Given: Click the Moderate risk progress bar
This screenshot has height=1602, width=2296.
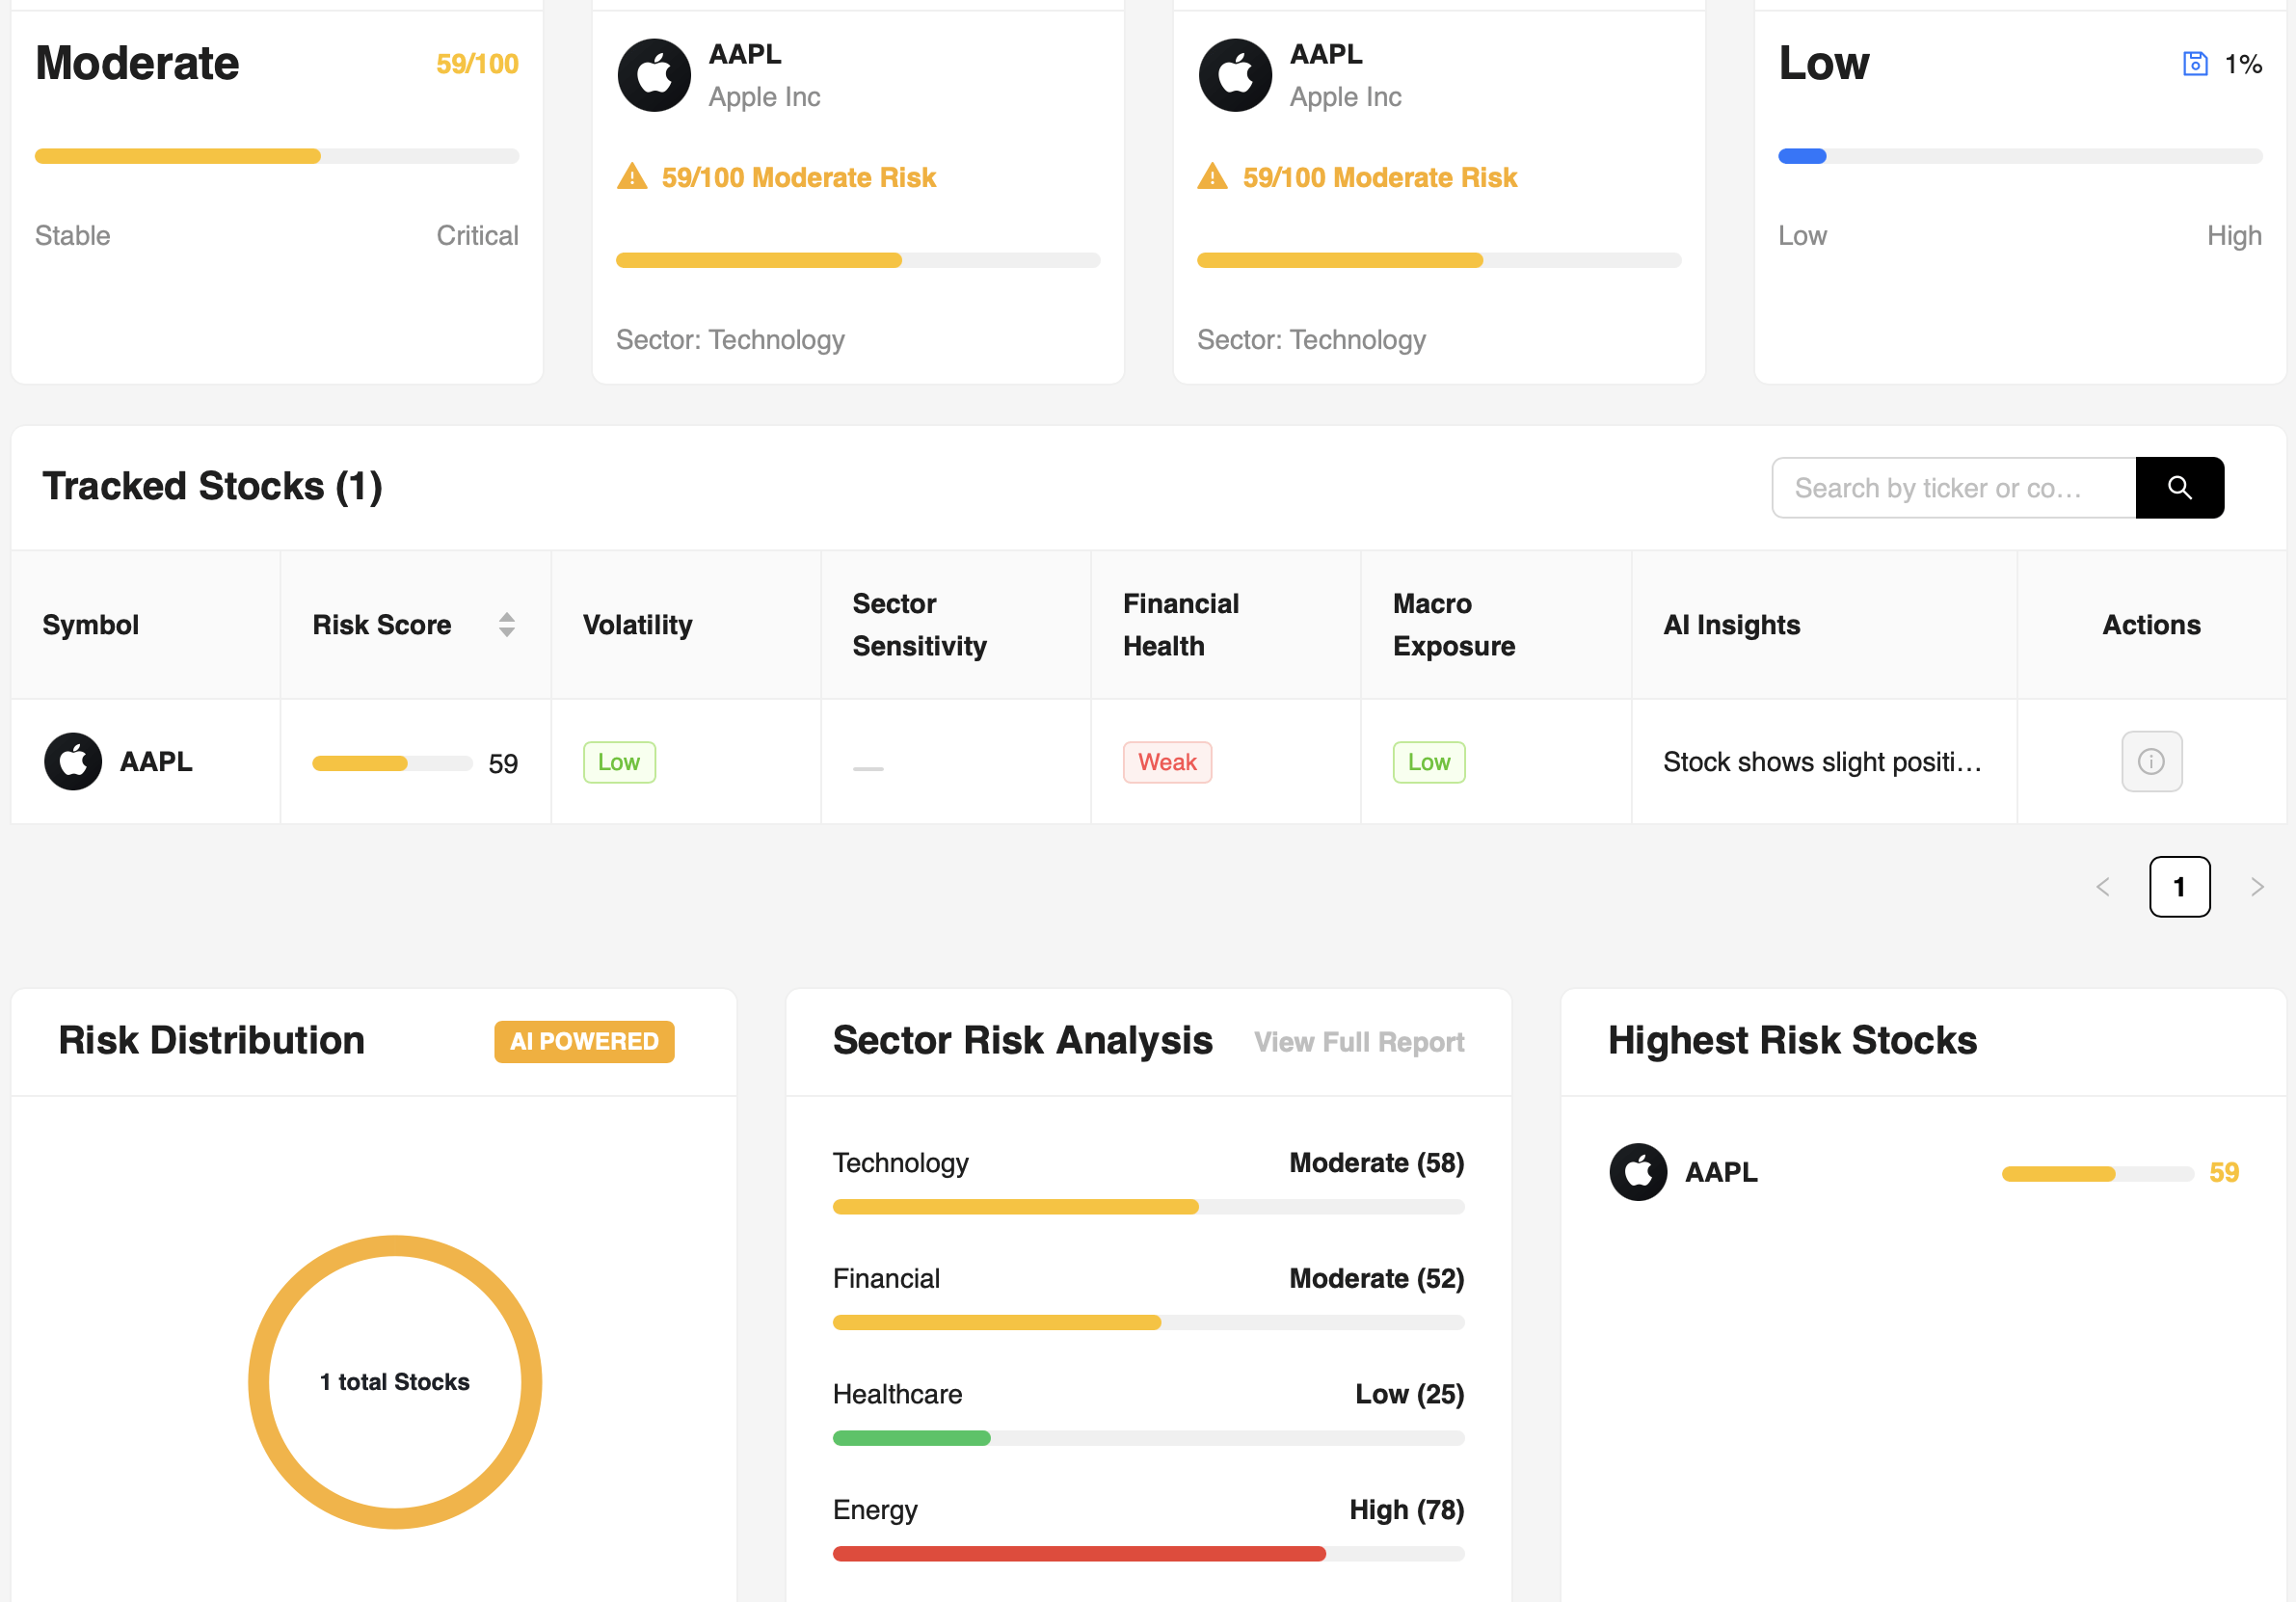Looking at the screenshot, I should tap(277, 156).
